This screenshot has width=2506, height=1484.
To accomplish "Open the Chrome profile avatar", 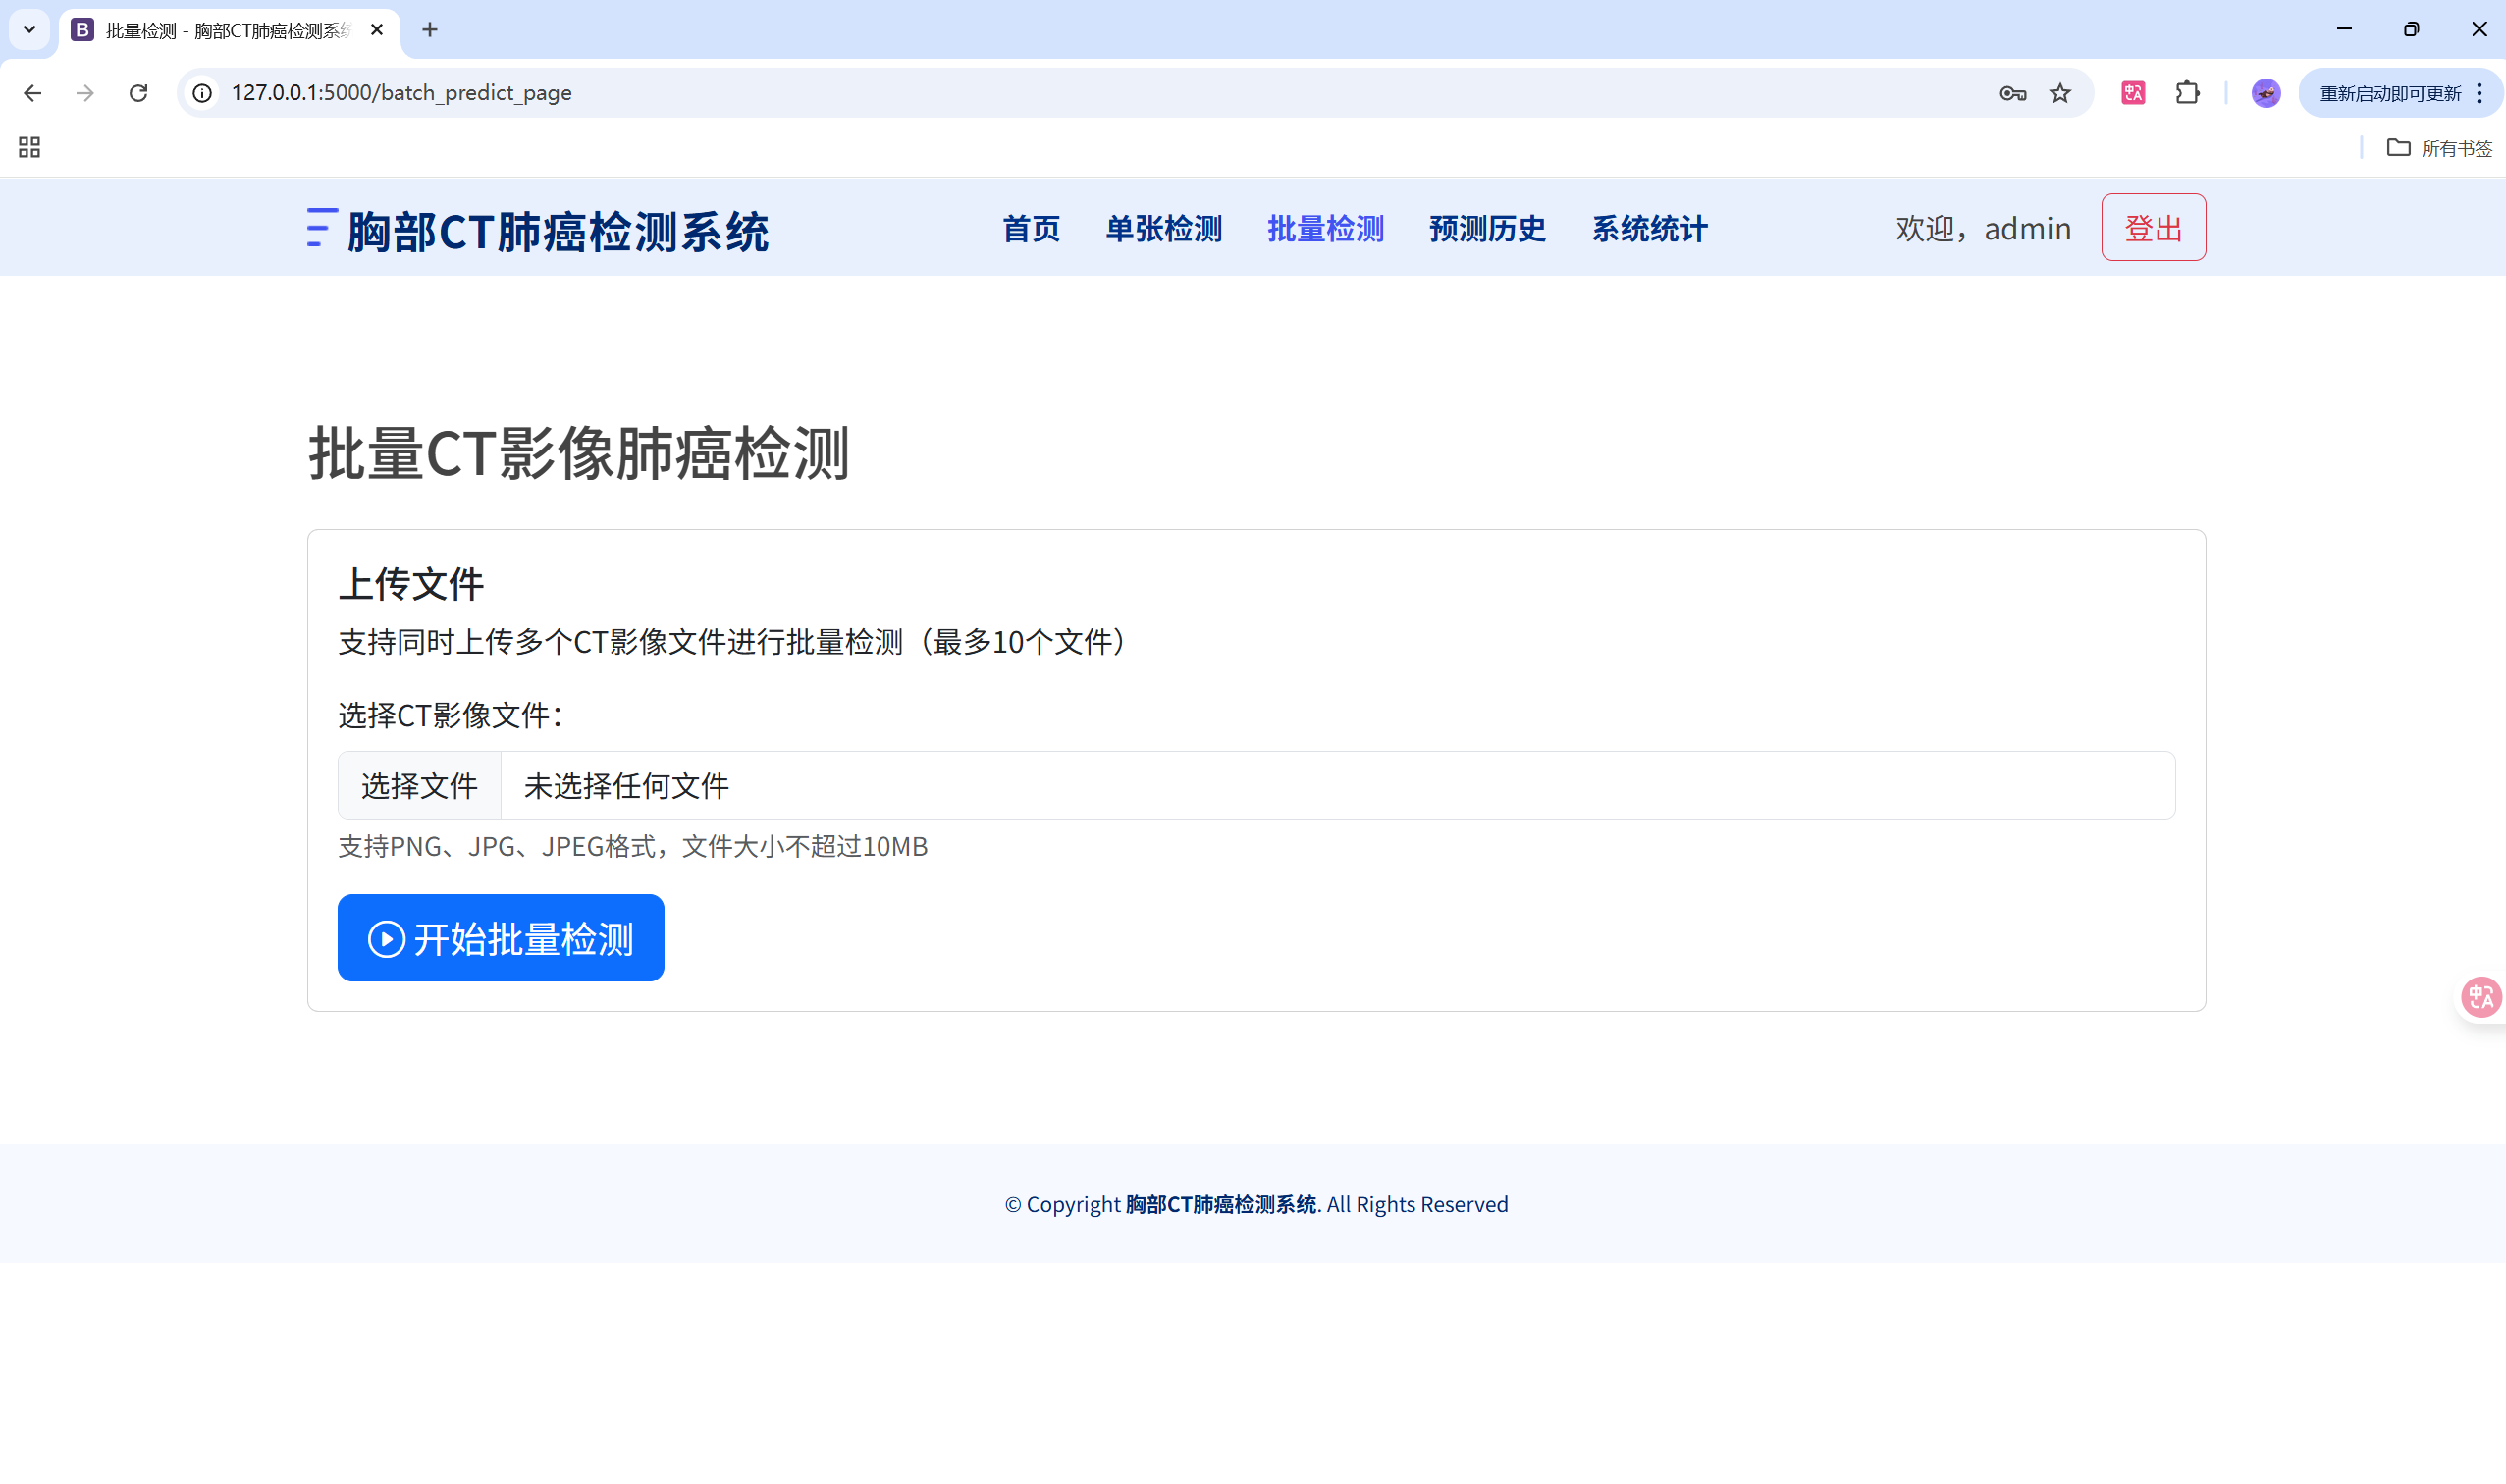I will [x=2265, y=93].
